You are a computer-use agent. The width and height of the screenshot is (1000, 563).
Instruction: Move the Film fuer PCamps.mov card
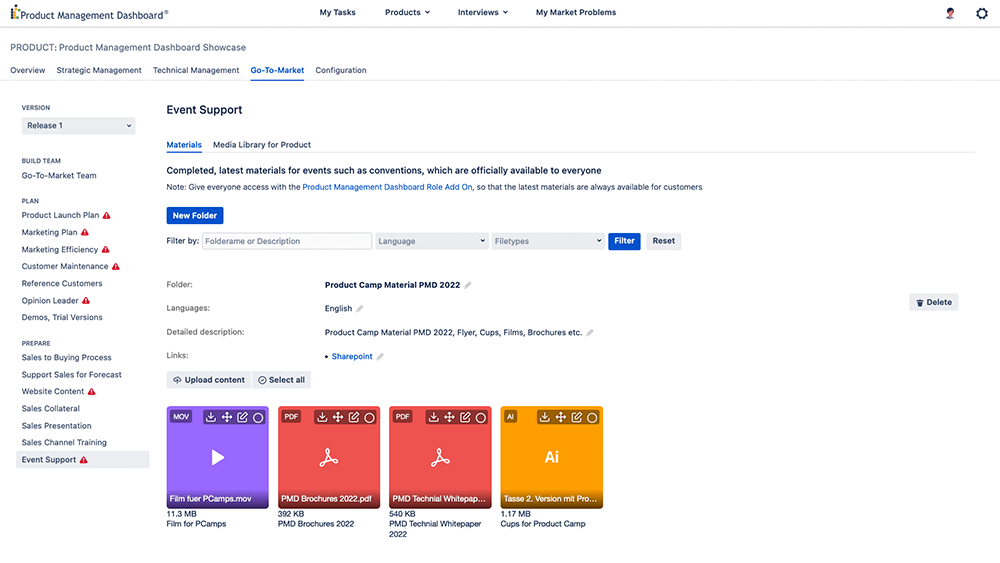pyautogui.click(x=226, y=417)
